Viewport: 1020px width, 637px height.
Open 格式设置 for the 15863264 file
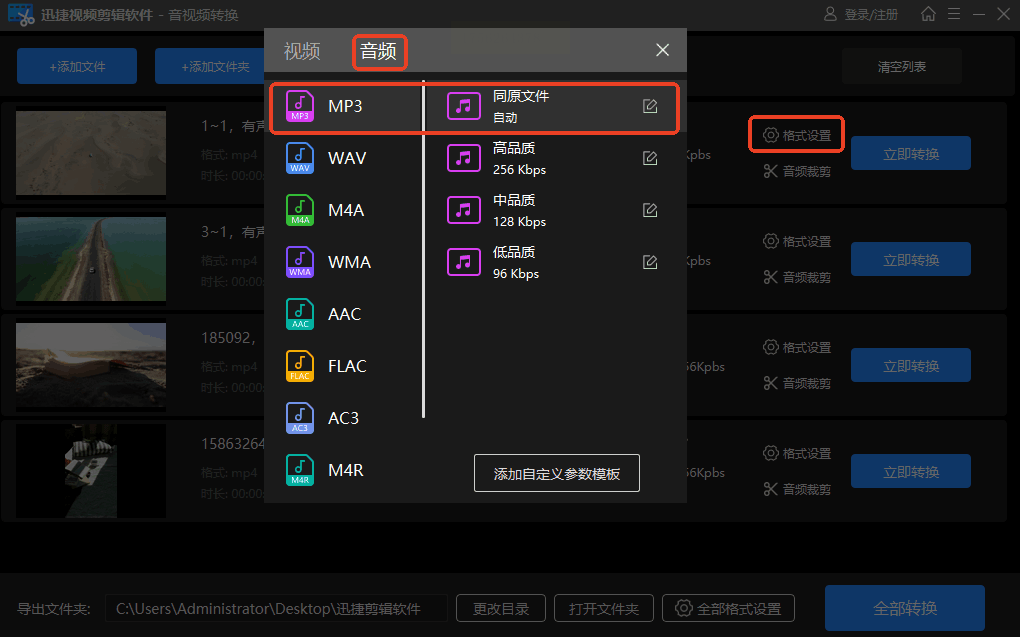[x=797, y=454]
